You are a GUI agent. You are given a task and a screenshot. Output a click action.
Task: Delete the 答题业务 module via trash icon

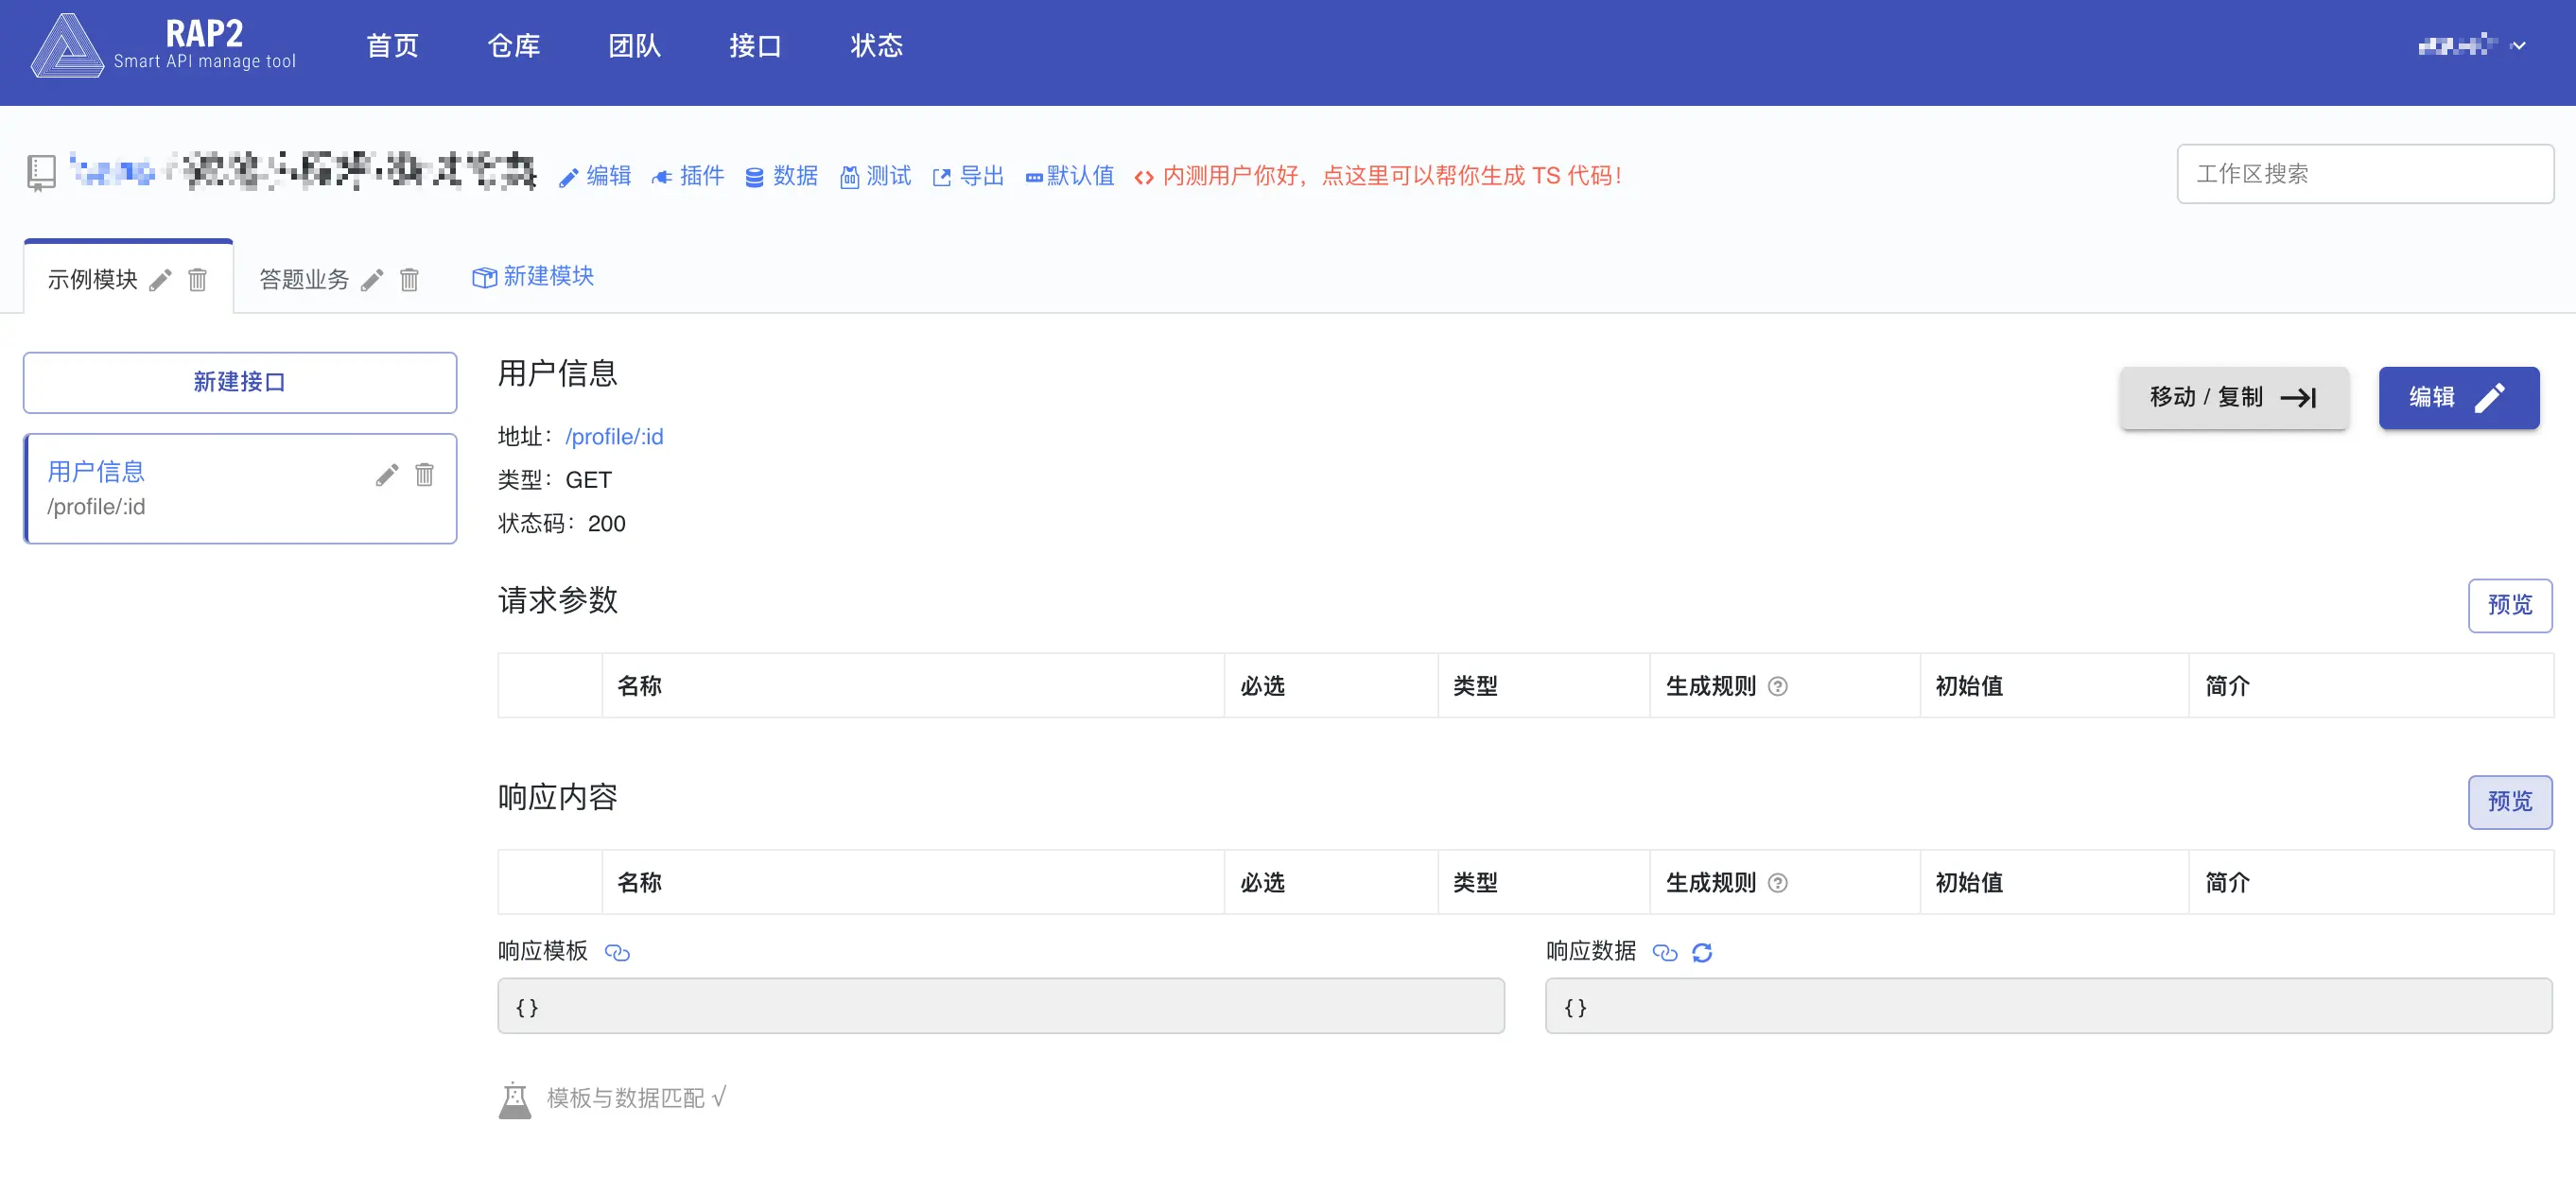tap(409, 280)
